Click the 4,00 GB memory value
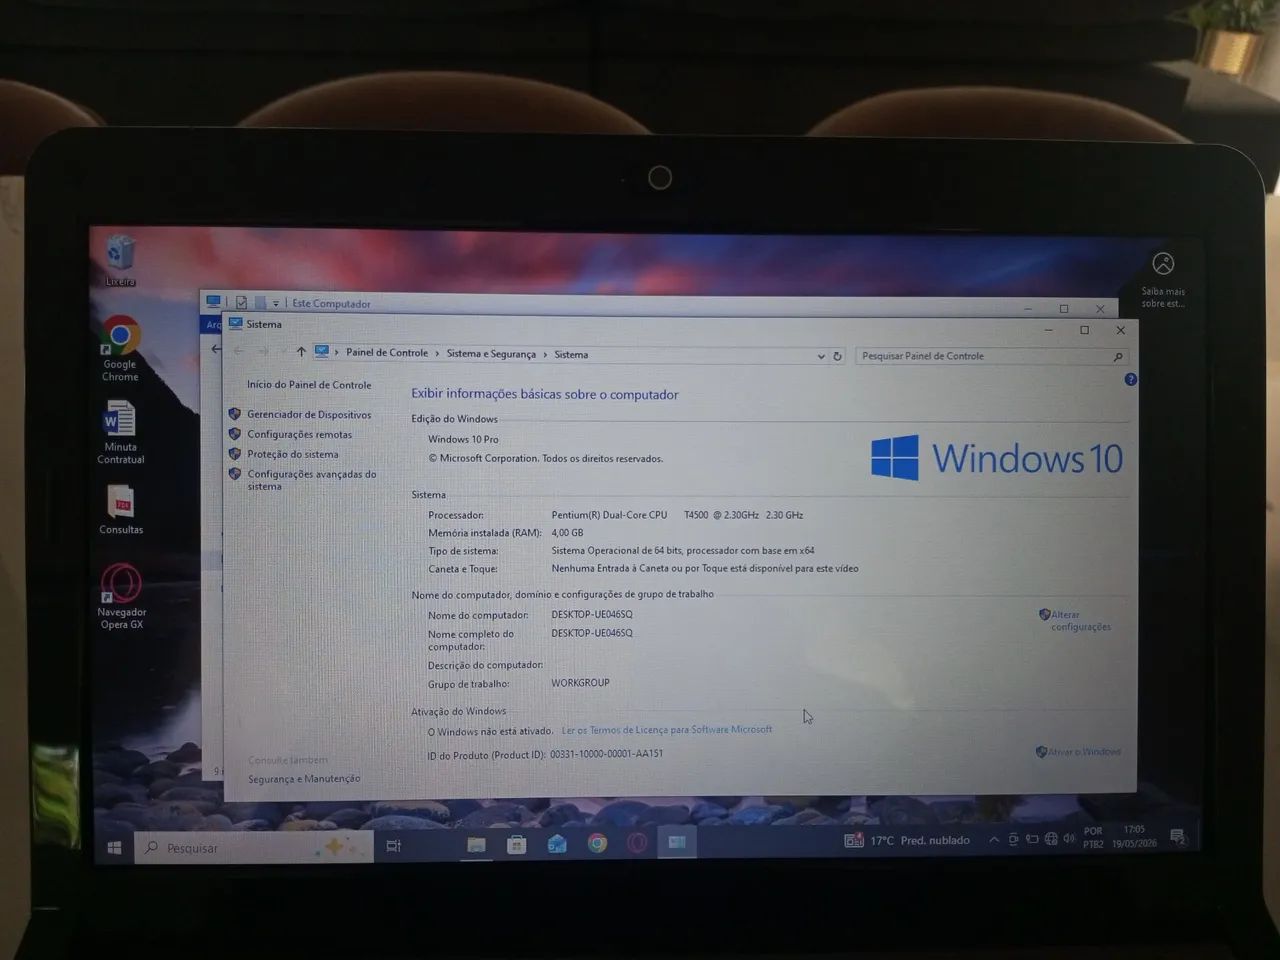 click(567, 533)
